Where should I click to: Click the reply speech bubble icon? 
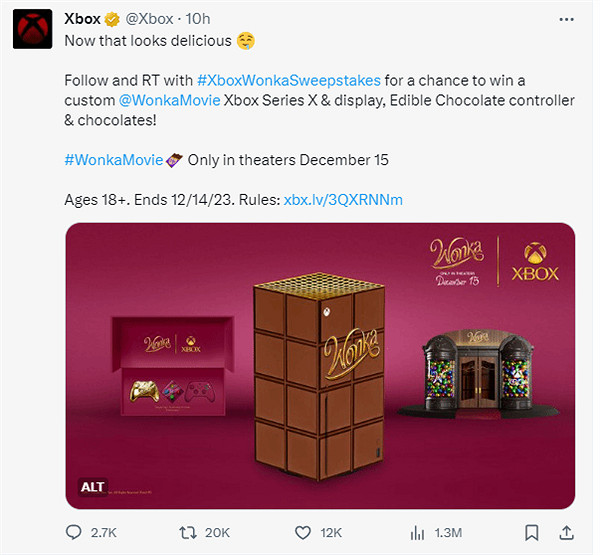[74, 531]
